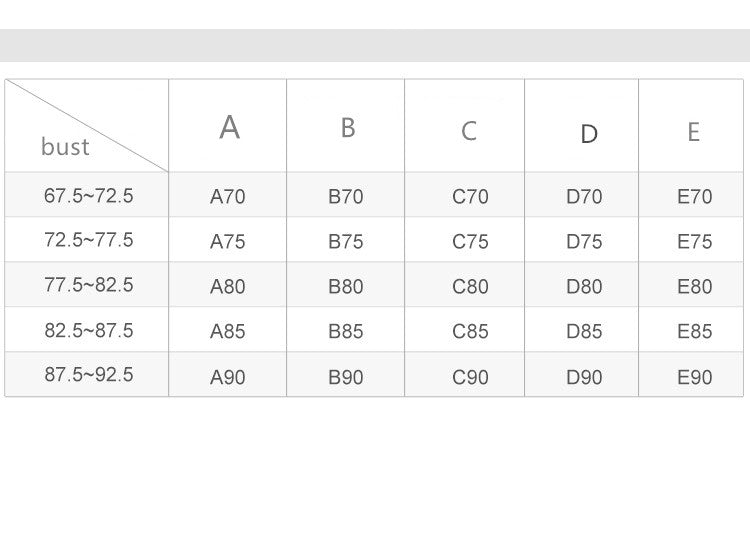The height and width of the screenshot is (545, 750).
Task: Select the 87.5~92.5 bust row label
Action: coord(88,375)
